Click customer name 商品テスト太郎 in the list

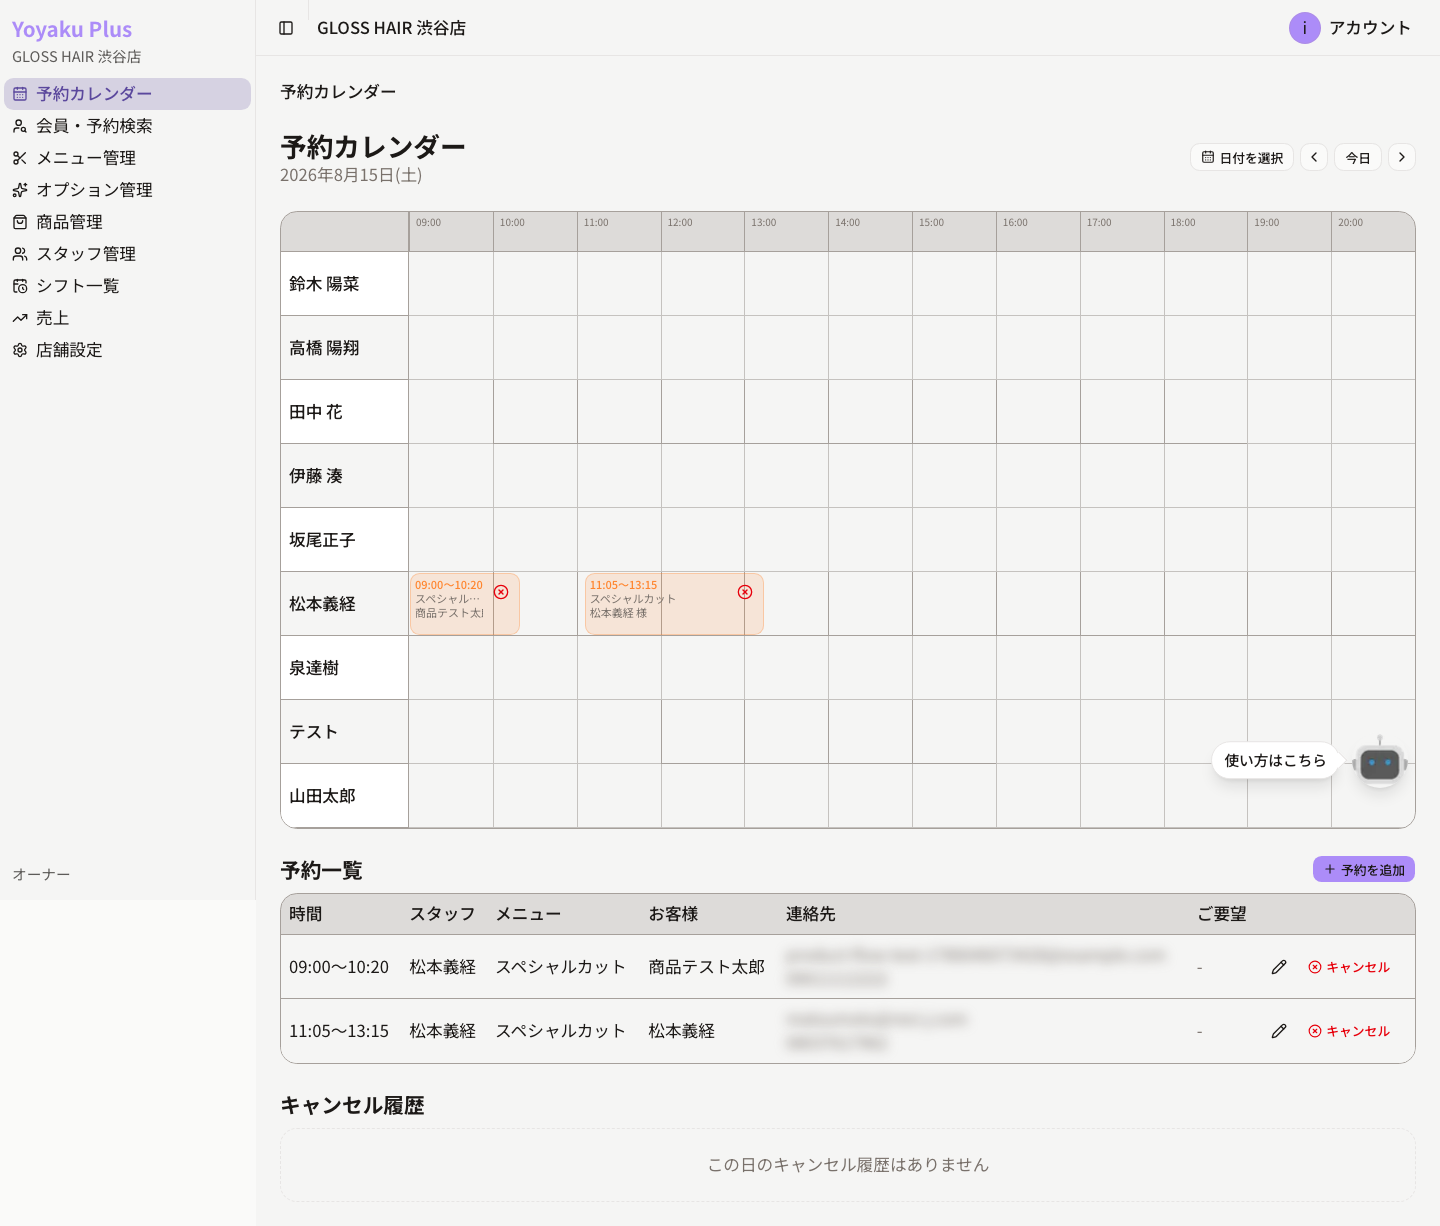point(706,967)
